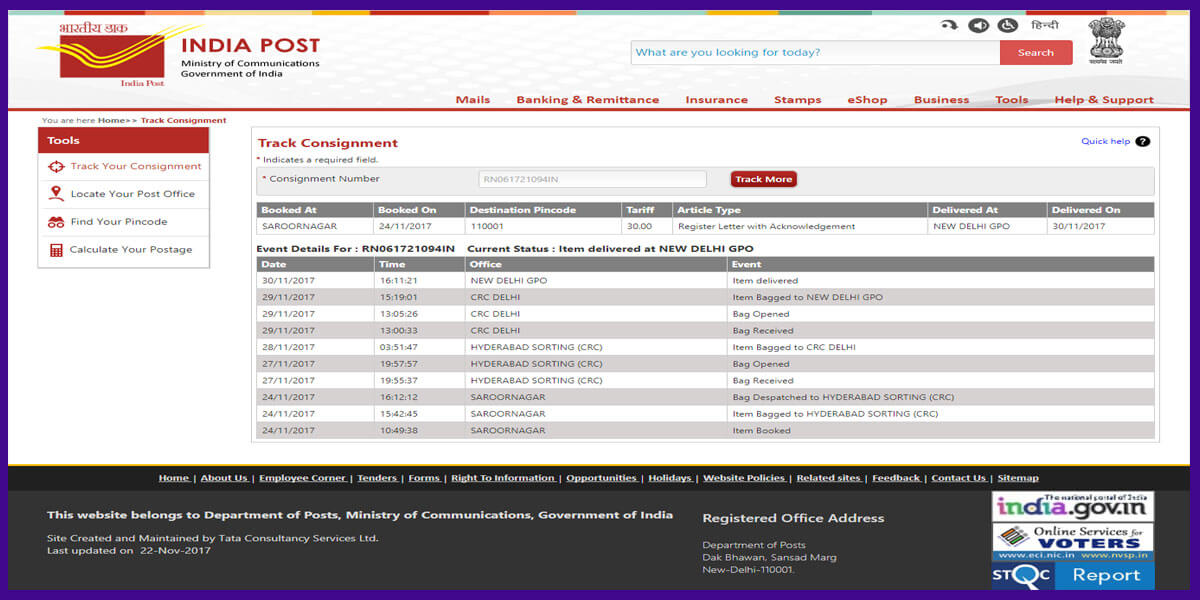1200x600 pixels.
Task: Click the Locate Your Post Office pin icon
Action: 56,194
